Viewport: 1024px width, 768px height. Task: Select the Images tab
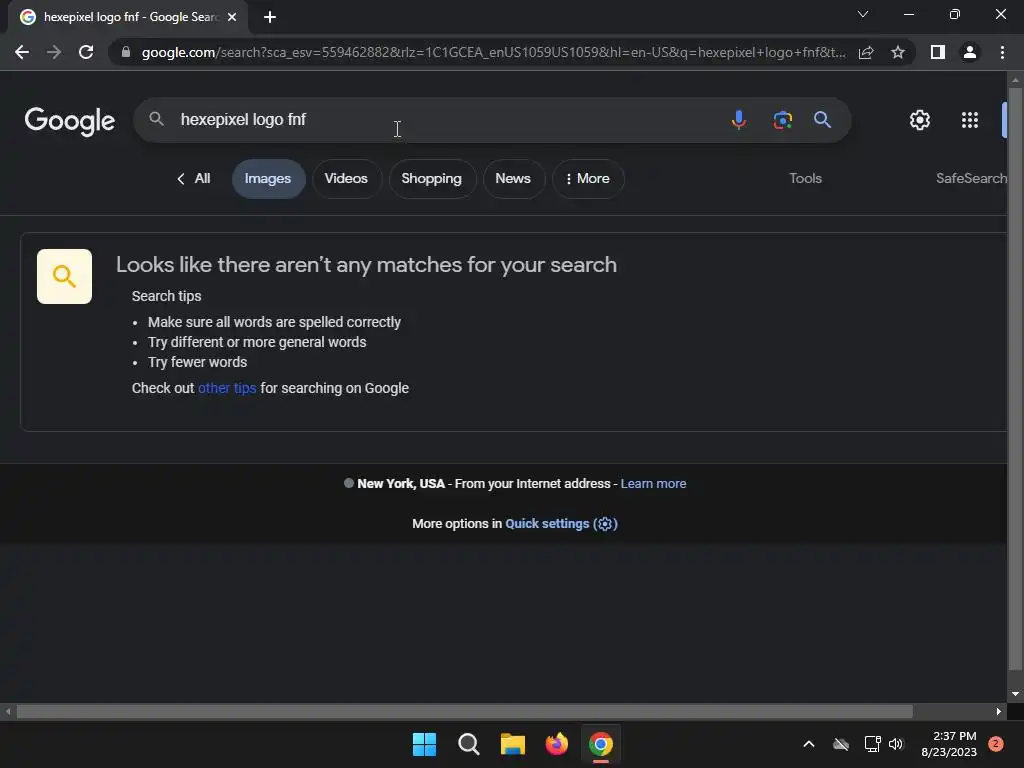[268, 178]
